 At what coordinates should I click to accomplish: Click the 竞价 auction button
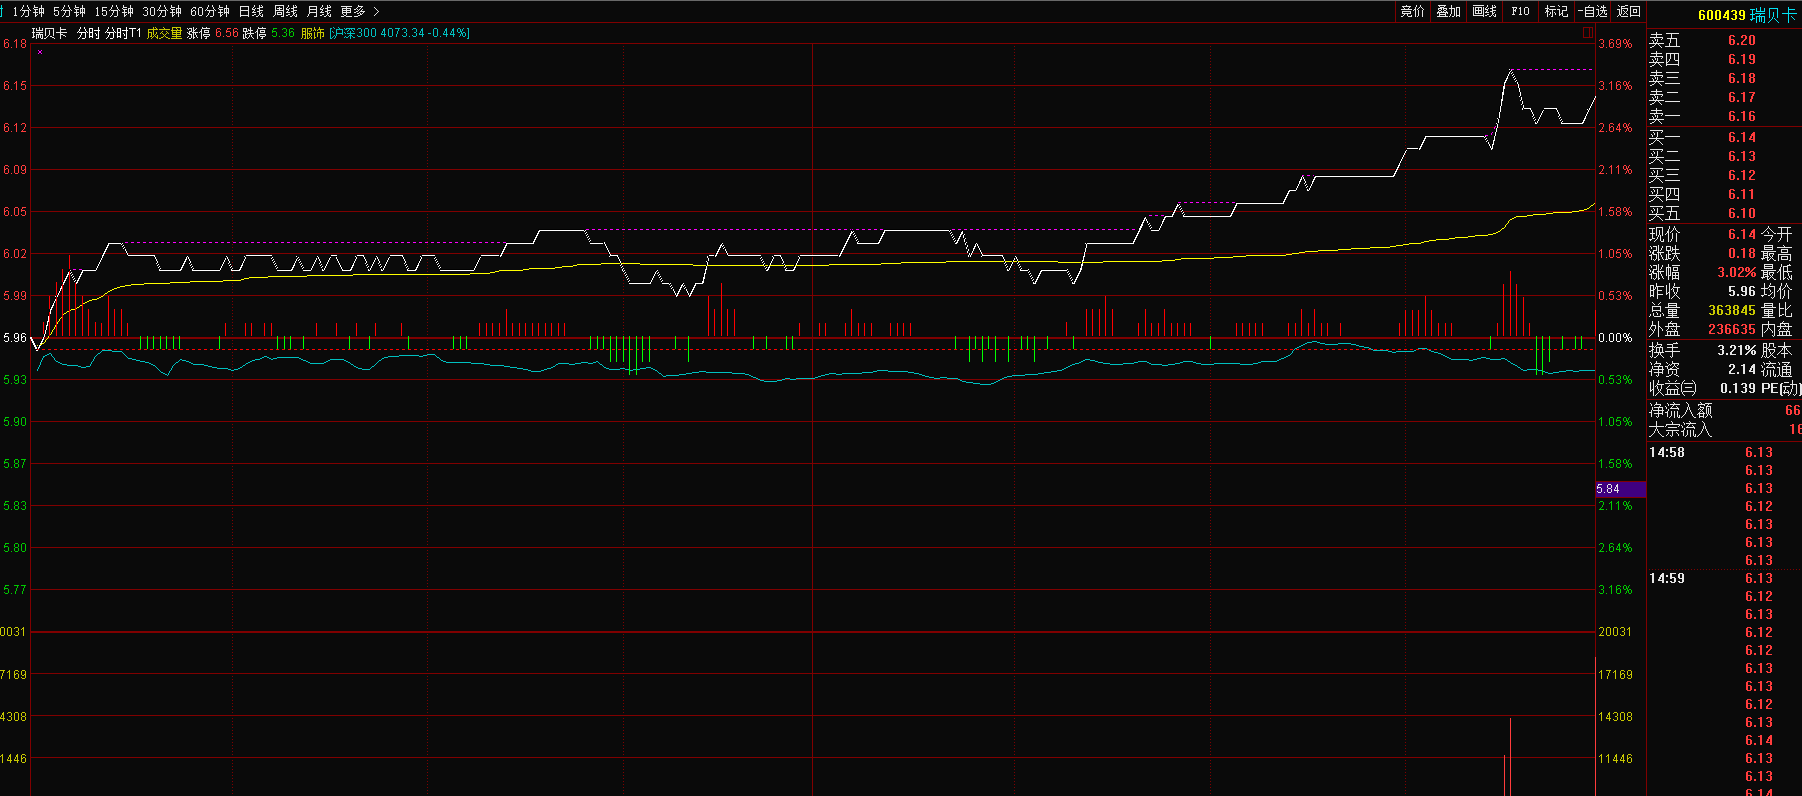(x=1412, y=11)
